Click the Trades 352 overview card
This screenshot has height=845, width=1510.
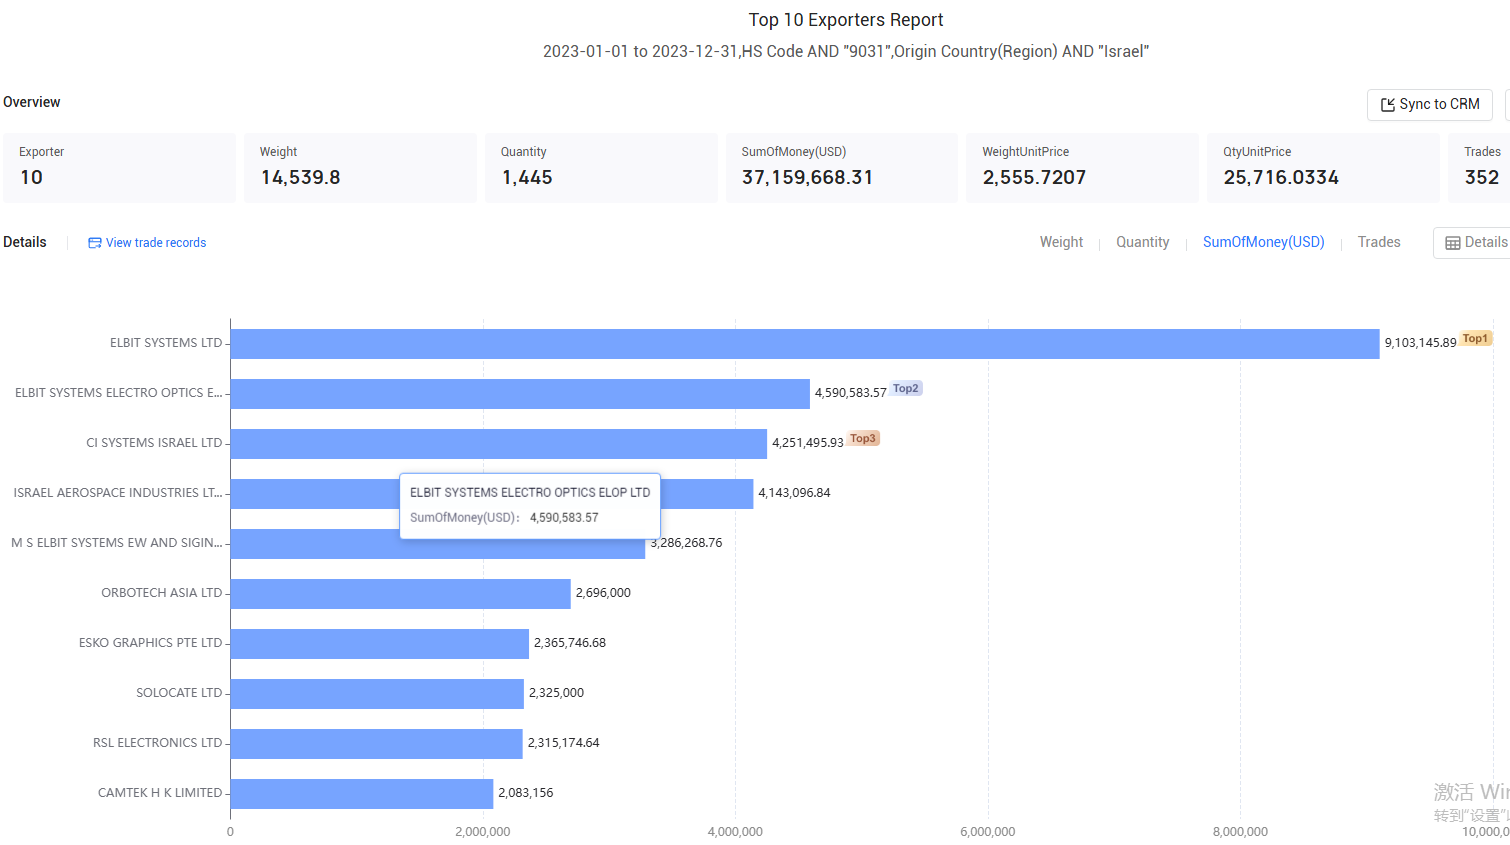(1479, 168)
